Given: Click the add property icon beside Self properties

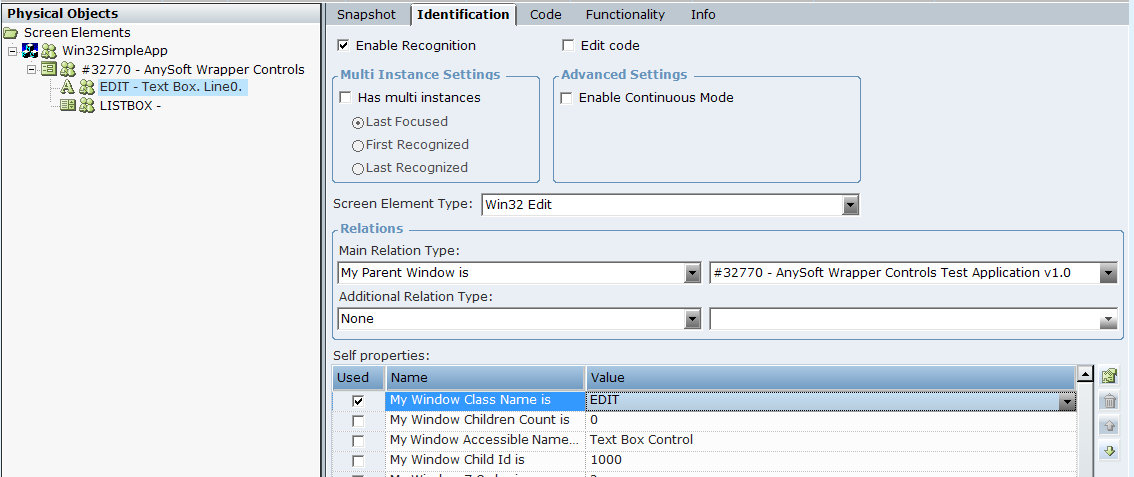Looking at the screenshot, I should [x=1109, y=377].
